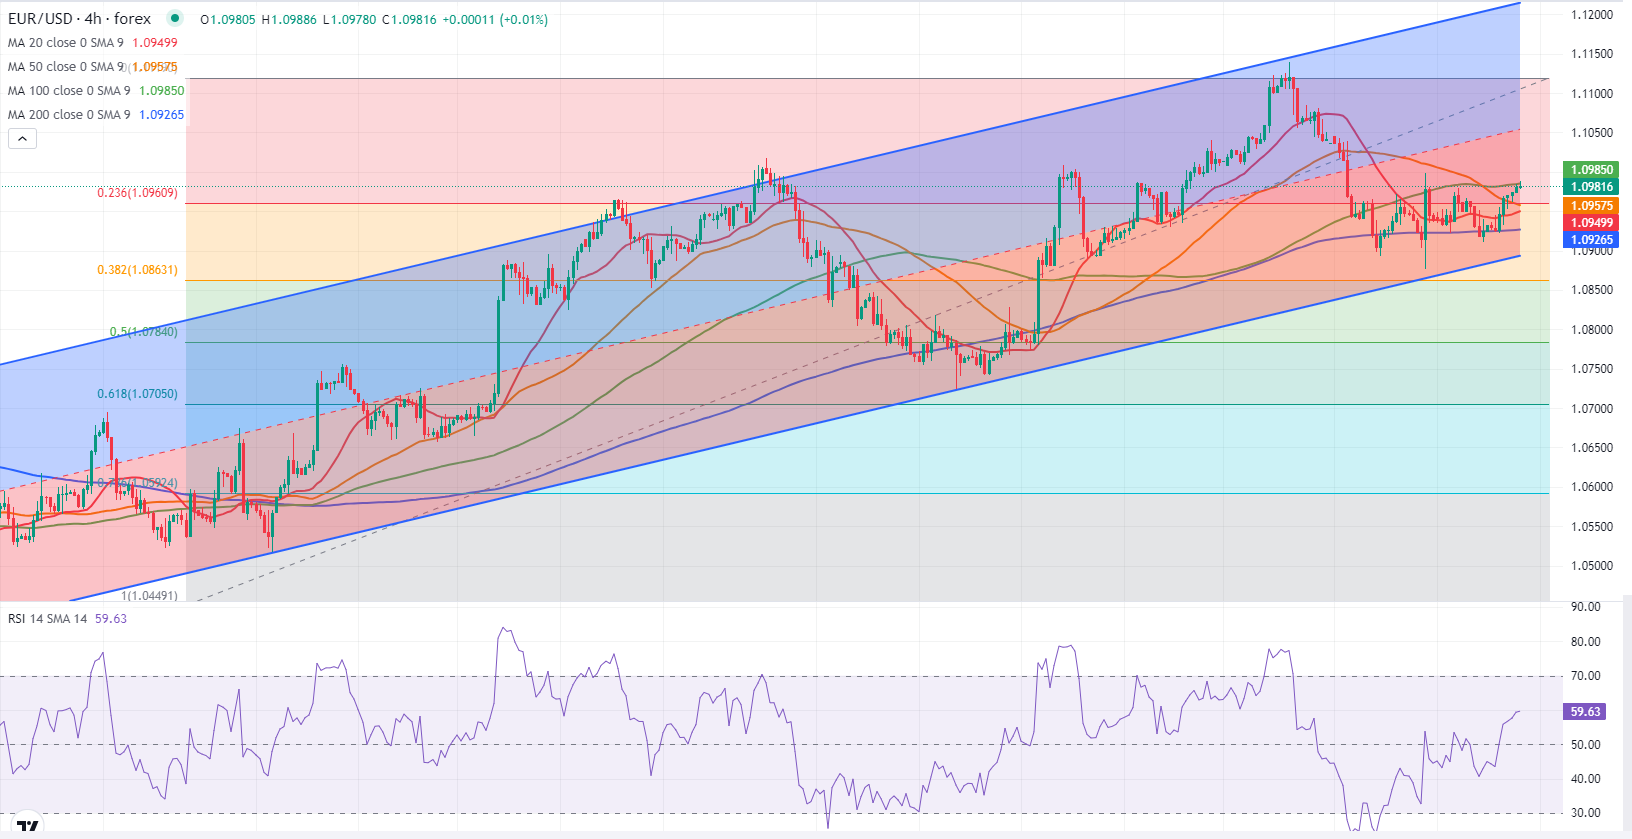Click the MA 200 legend value 1.09265
This screenshot has width=1632, height=839.
click(x=161, y=115)
